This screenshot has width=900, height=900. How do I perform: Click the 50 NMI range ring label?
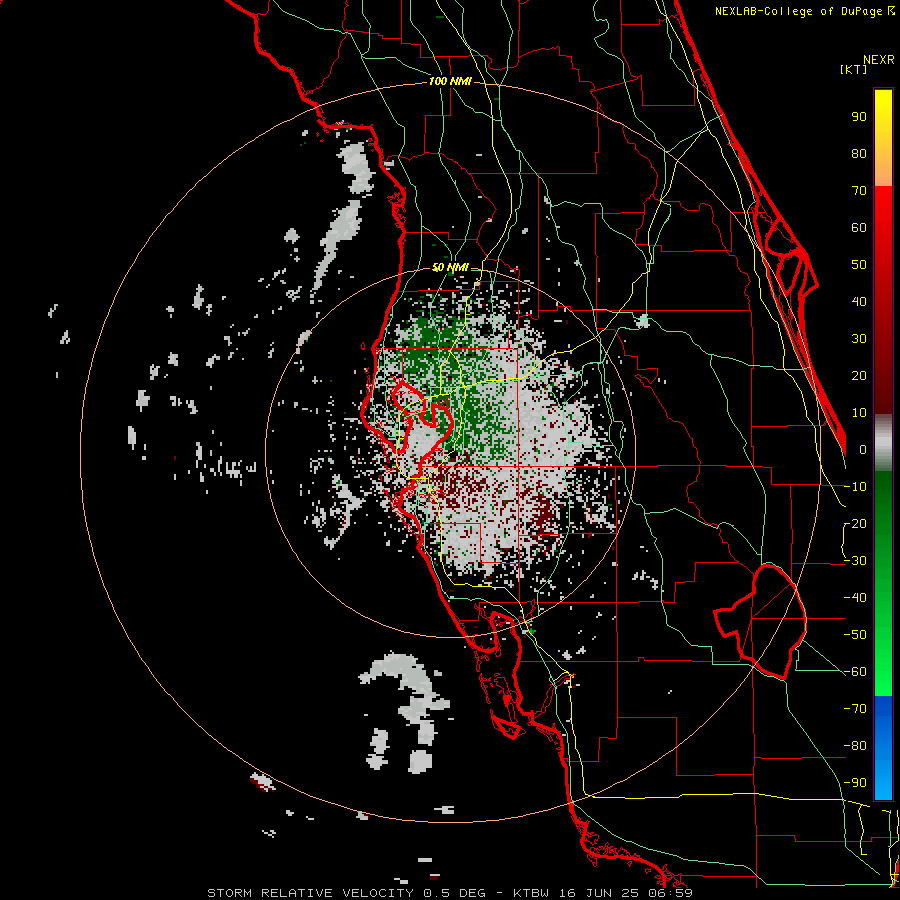pyautogui.click(x=450, y=267)
